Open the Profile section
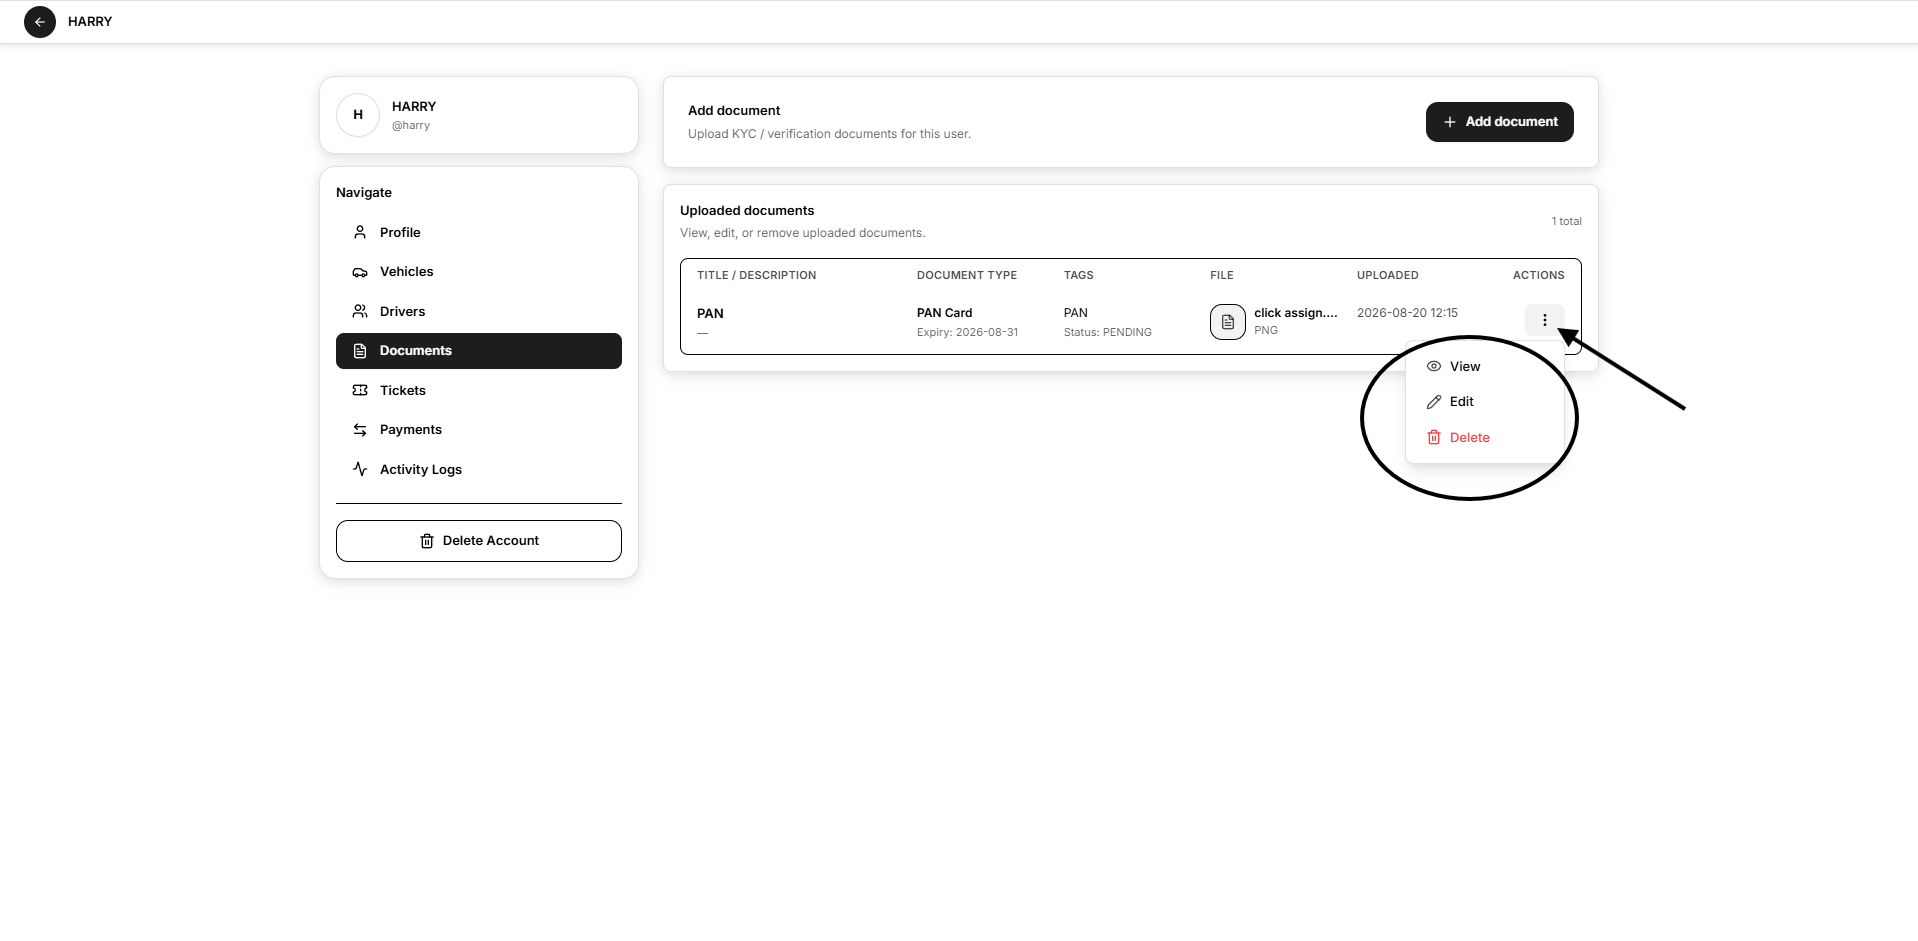 click(479, 232)
